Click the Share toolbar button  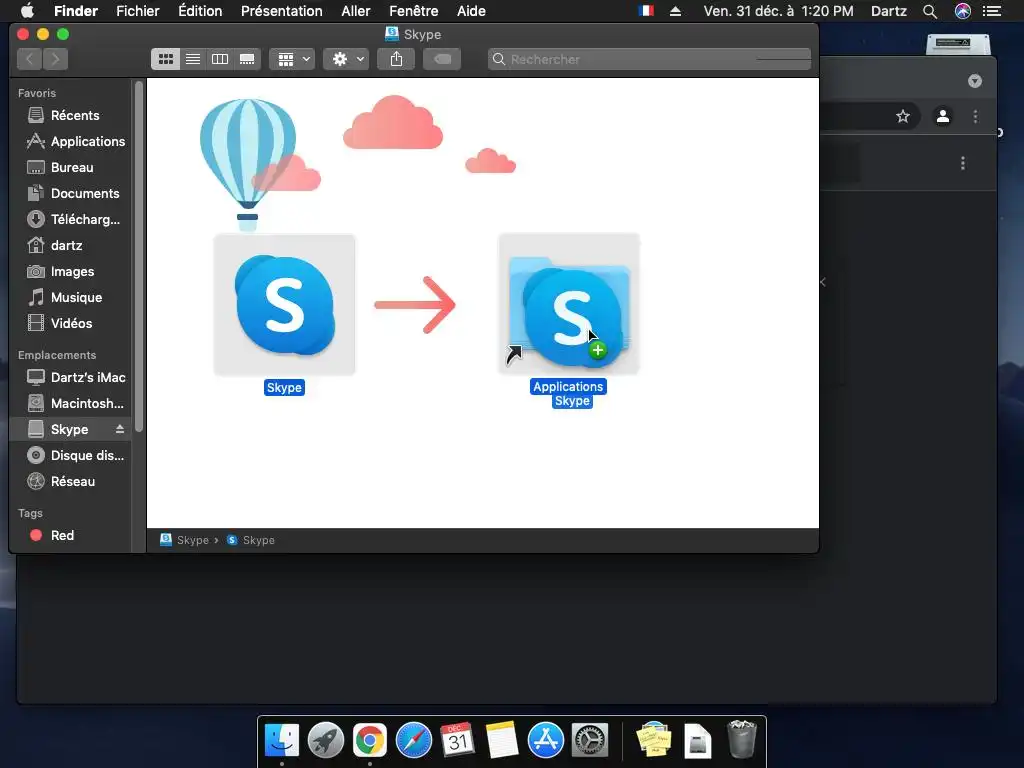(396, 59)
